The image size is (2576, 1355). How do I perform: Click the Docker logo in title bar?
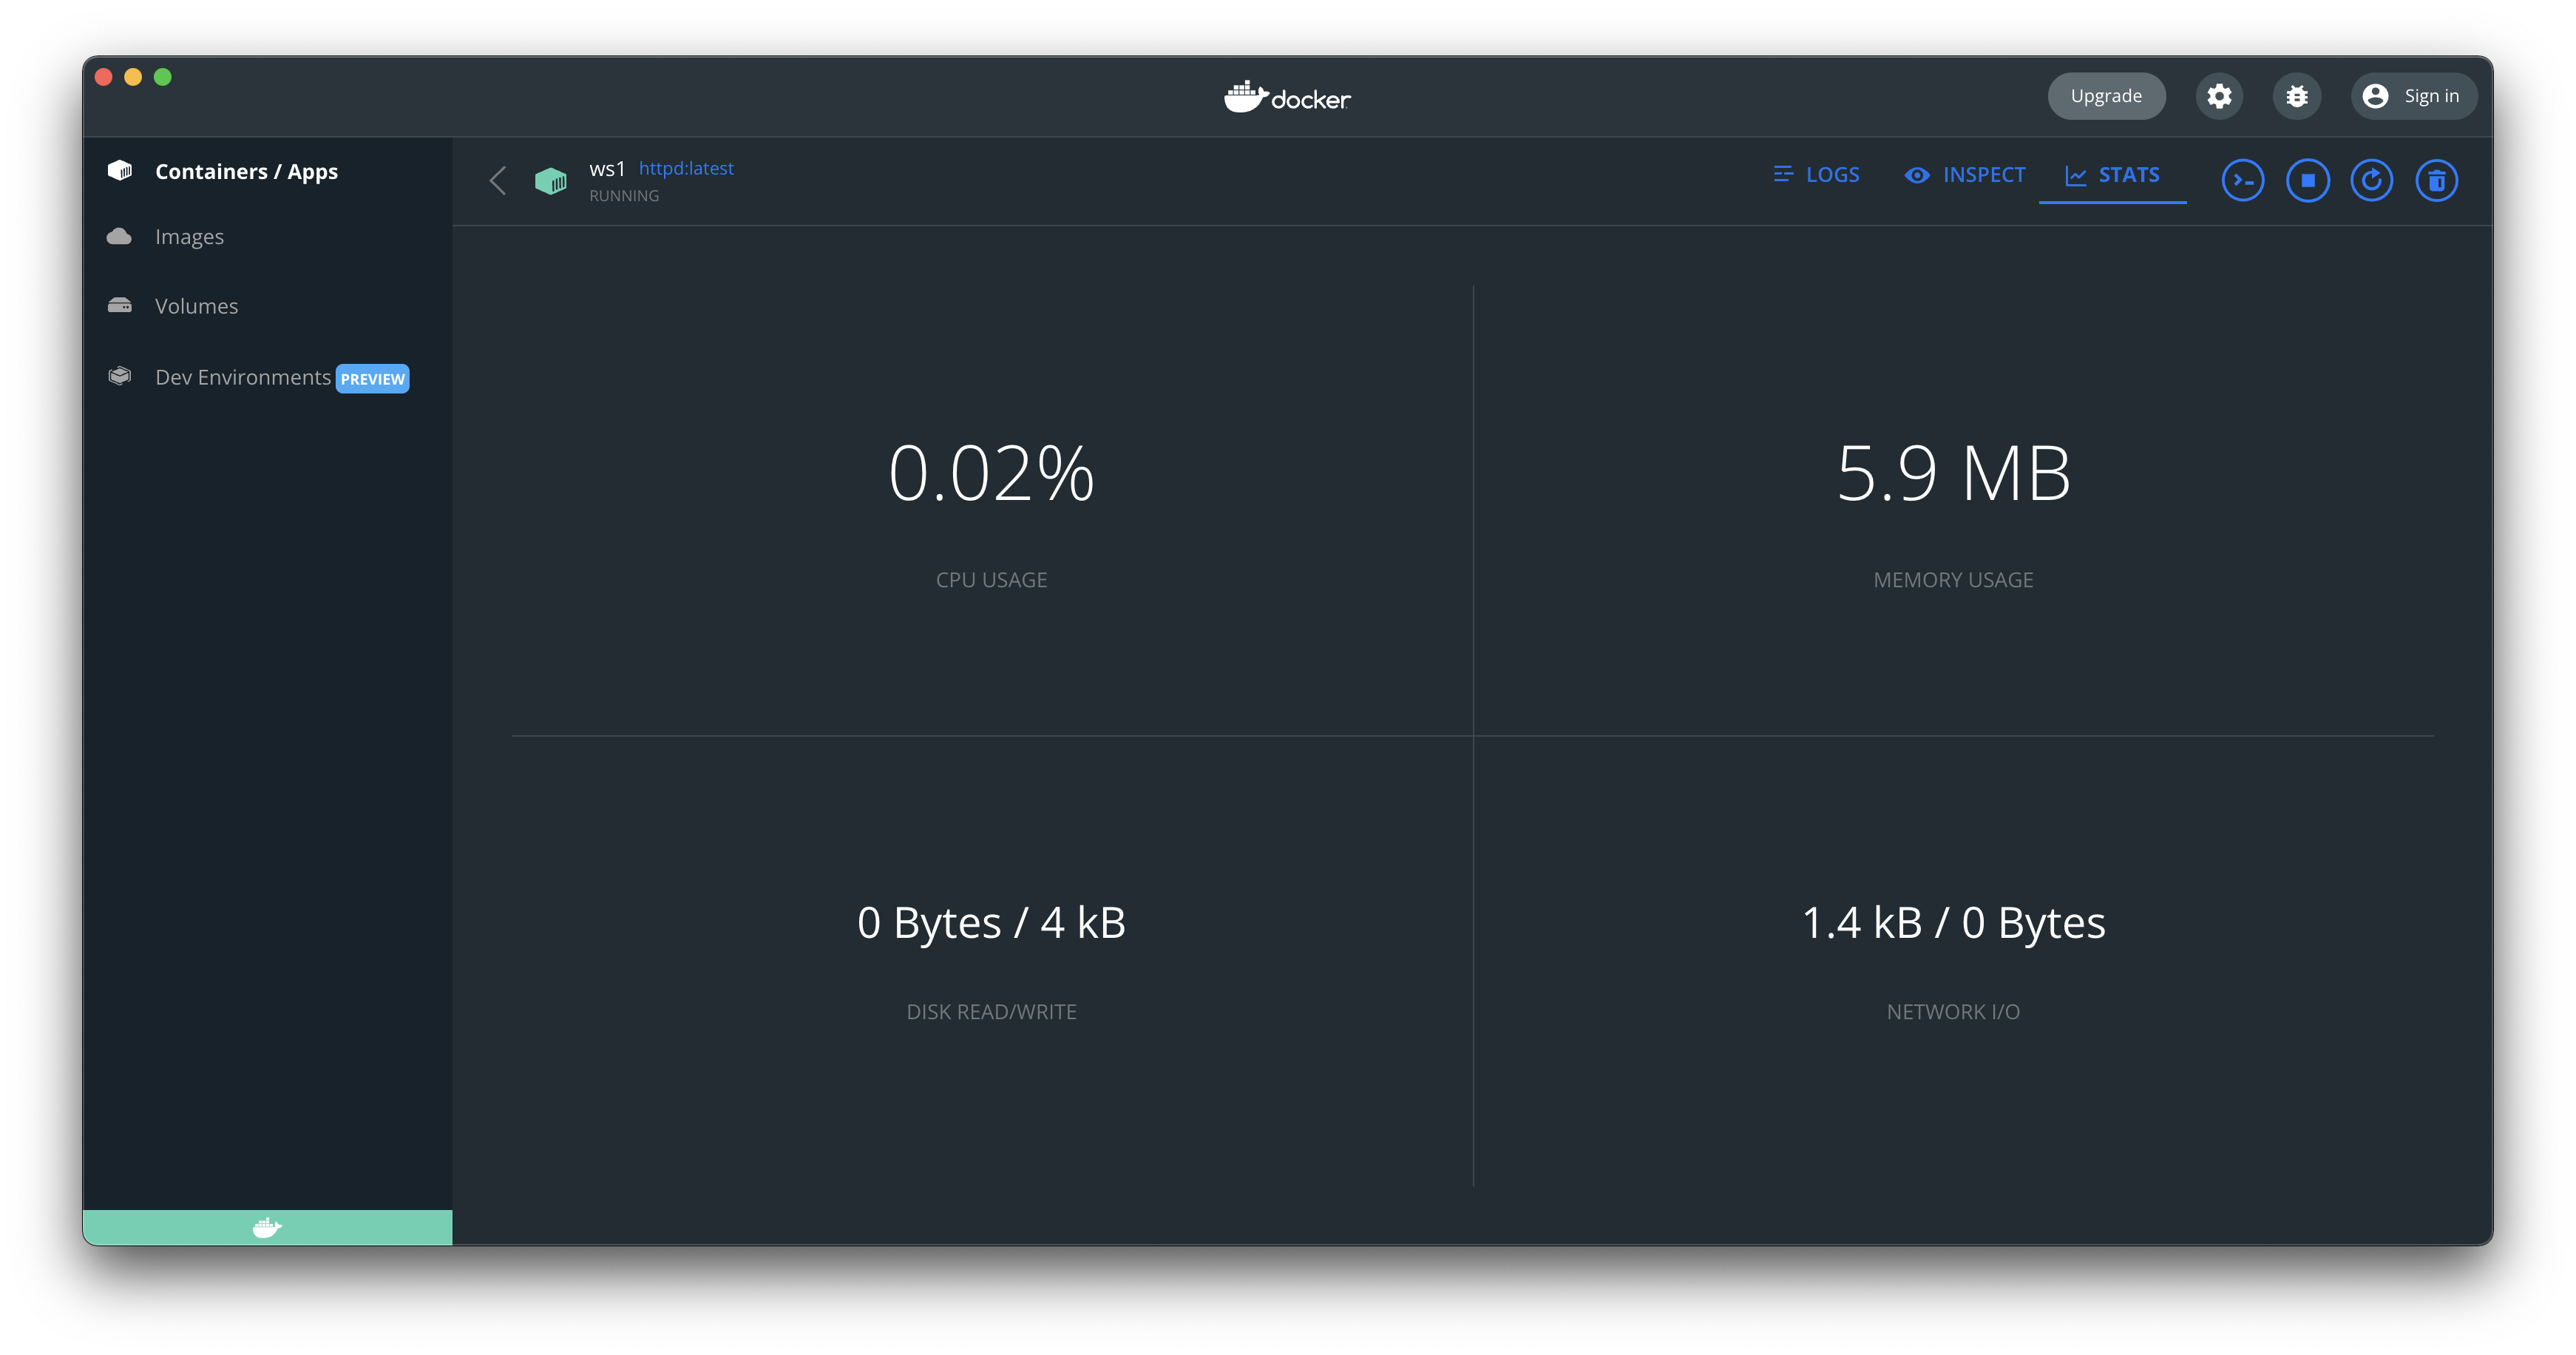pos(1287,97)
